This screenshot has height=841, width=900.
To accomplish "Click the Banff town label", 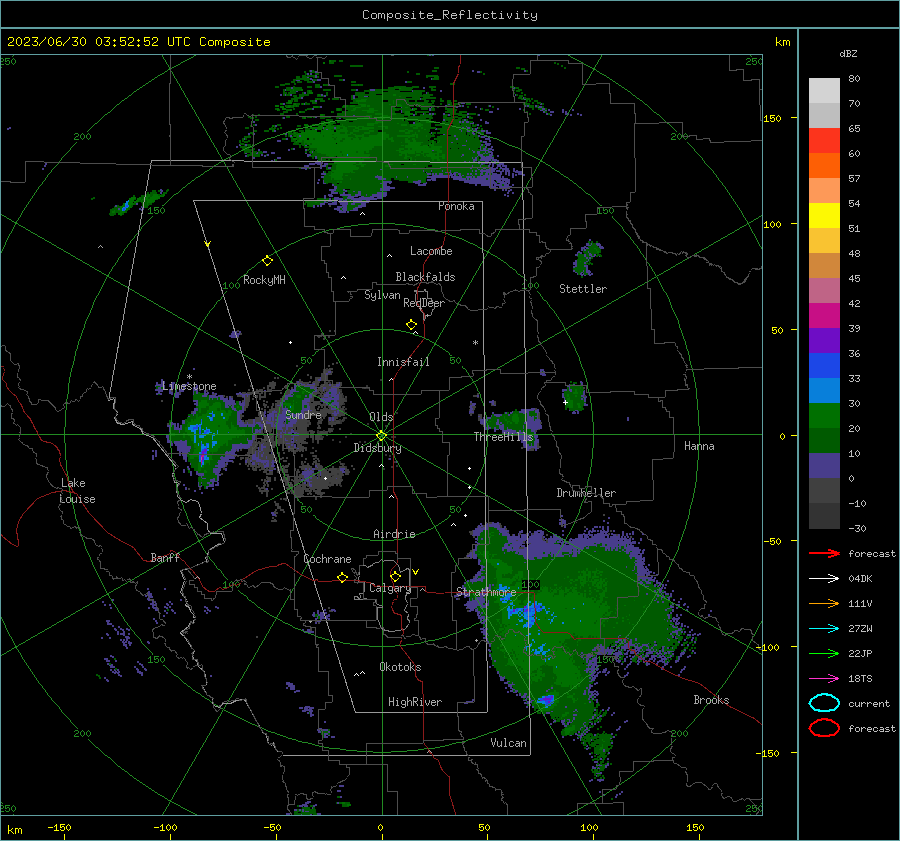I will coord(165,557).
